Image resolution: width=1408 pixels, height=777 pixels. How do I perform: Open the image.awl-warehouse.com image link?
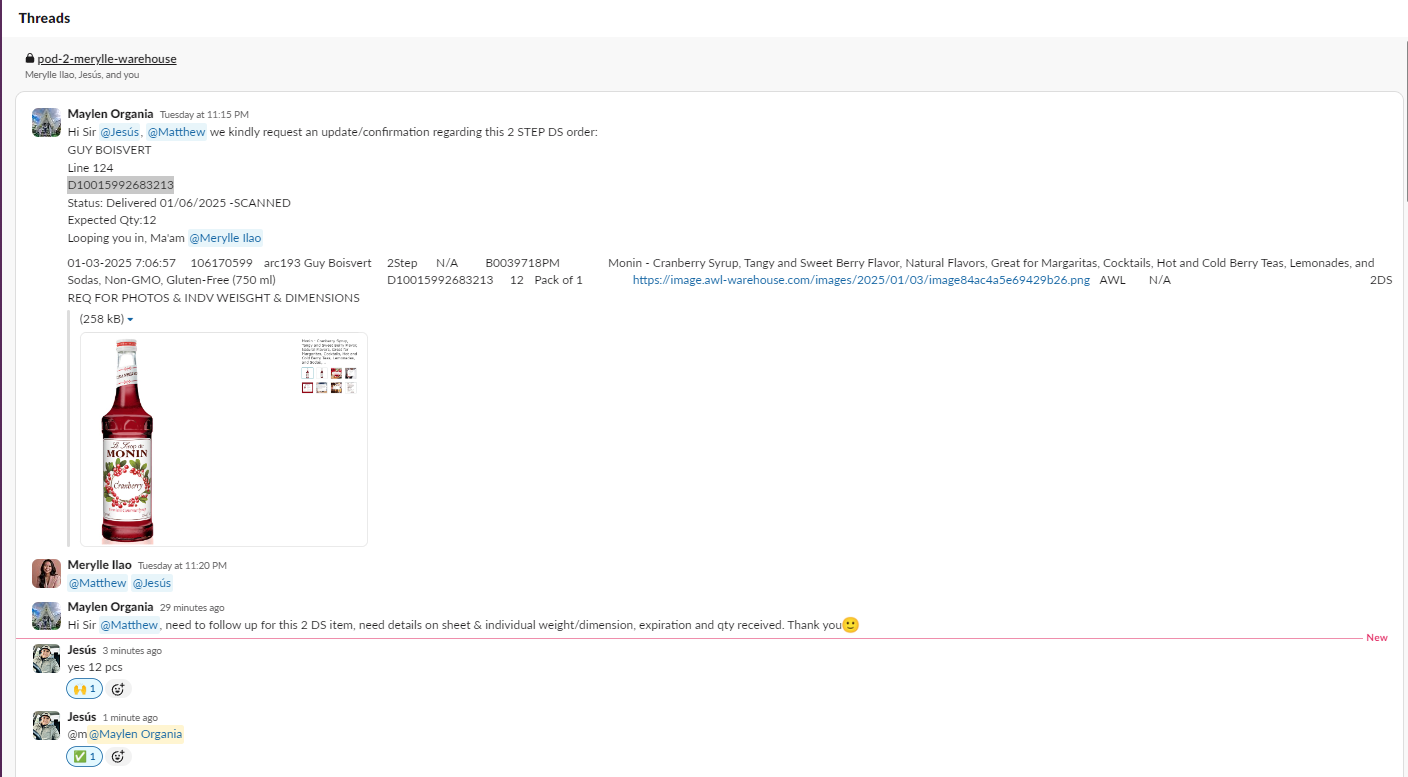point(861,280)
